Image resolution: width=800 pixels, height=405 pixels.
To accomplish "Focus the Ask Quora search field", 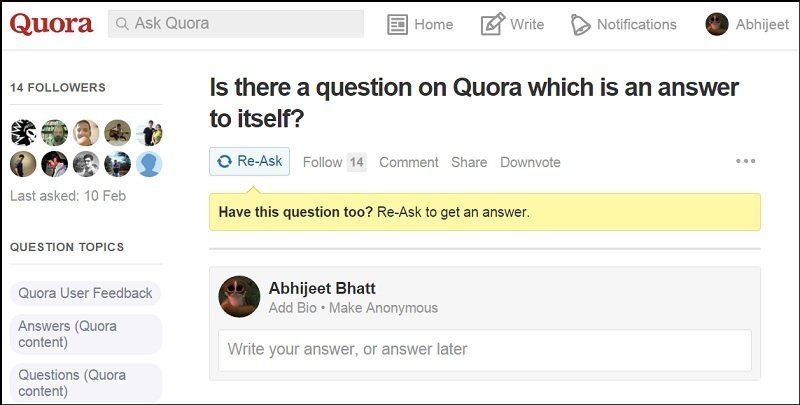I will [x=236, y=23].
